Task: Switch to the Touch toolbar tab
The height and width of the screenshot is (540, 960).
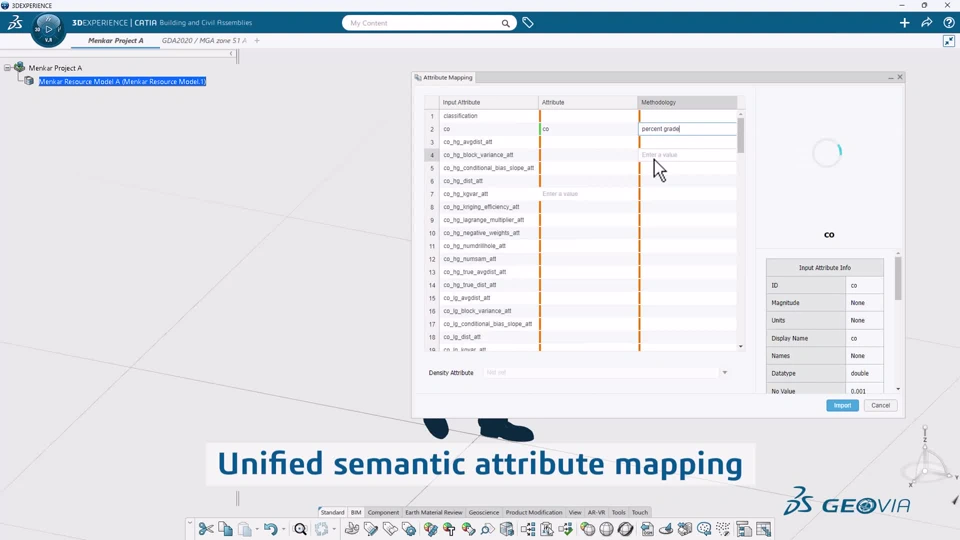Action: pos(640,512)
